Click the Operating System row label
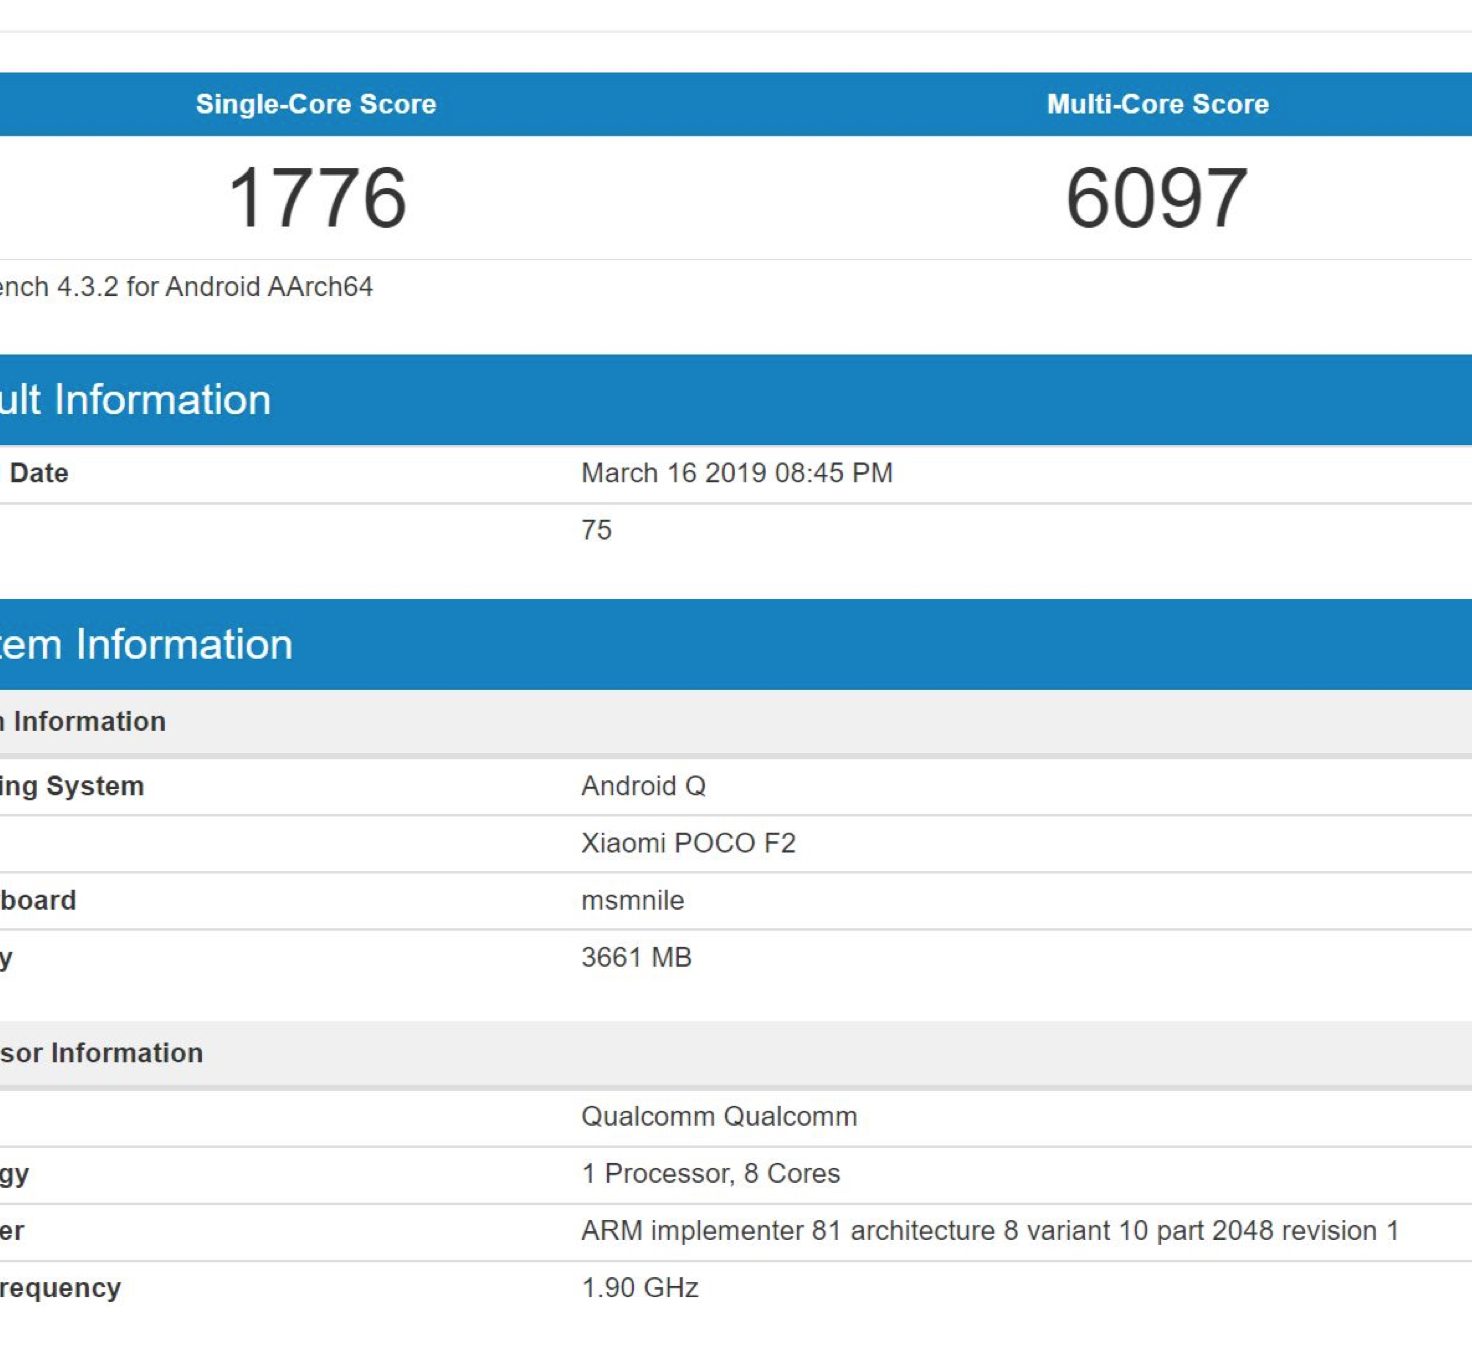1472x1345 pixels. pyautogui.click(x=71, y=786)
